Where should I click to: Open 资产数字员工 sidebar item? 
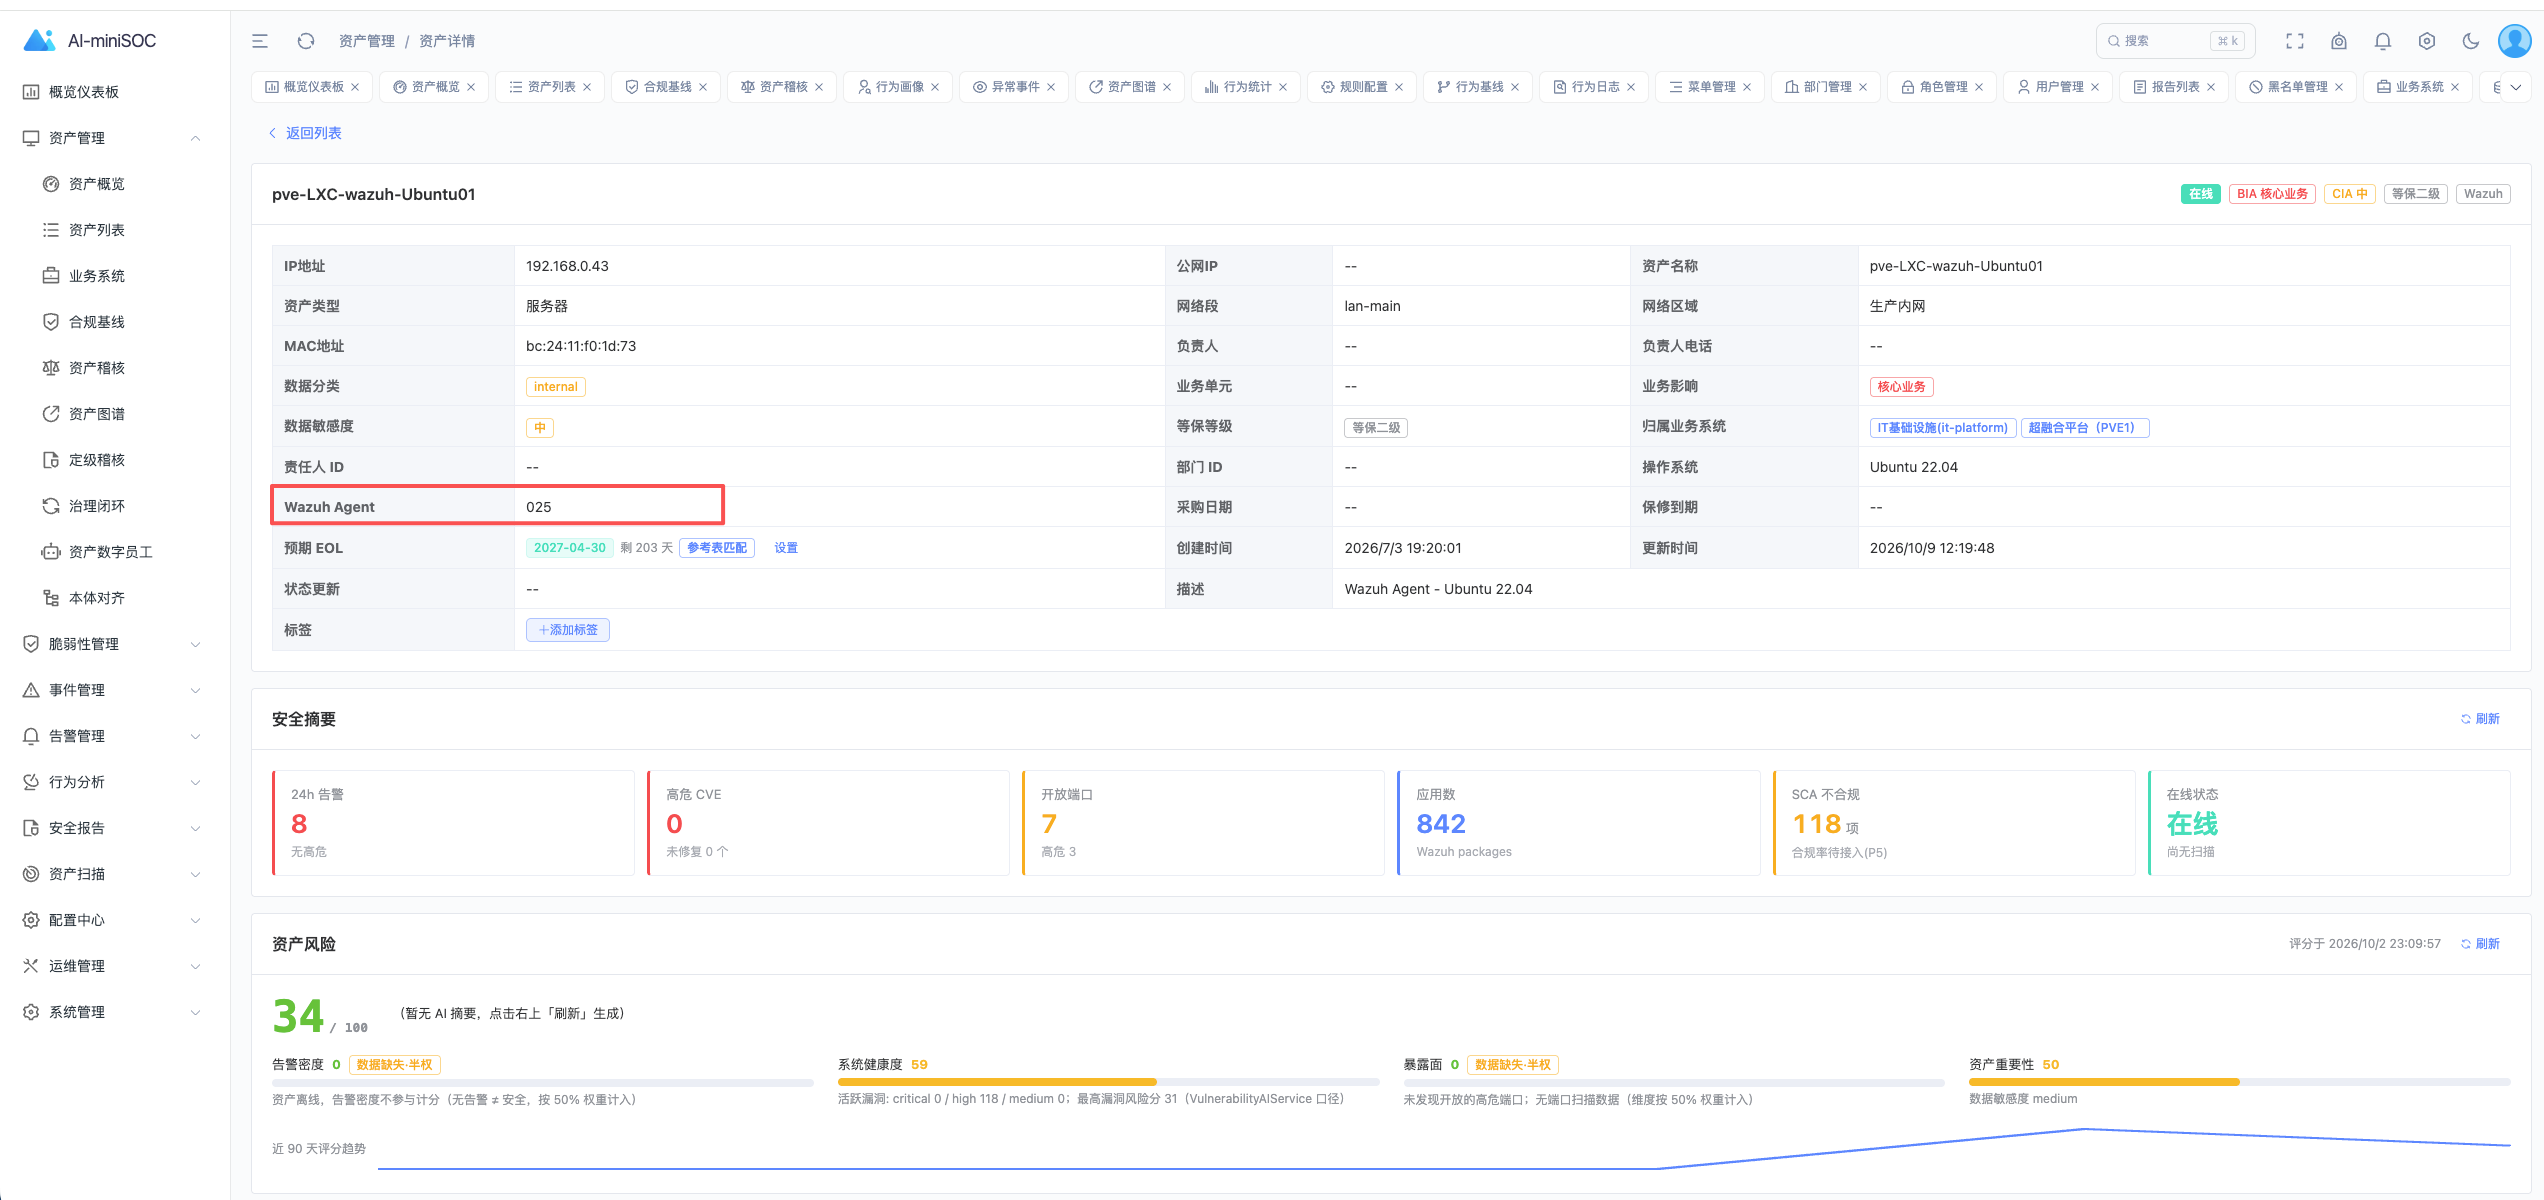(x=110, y=552)
